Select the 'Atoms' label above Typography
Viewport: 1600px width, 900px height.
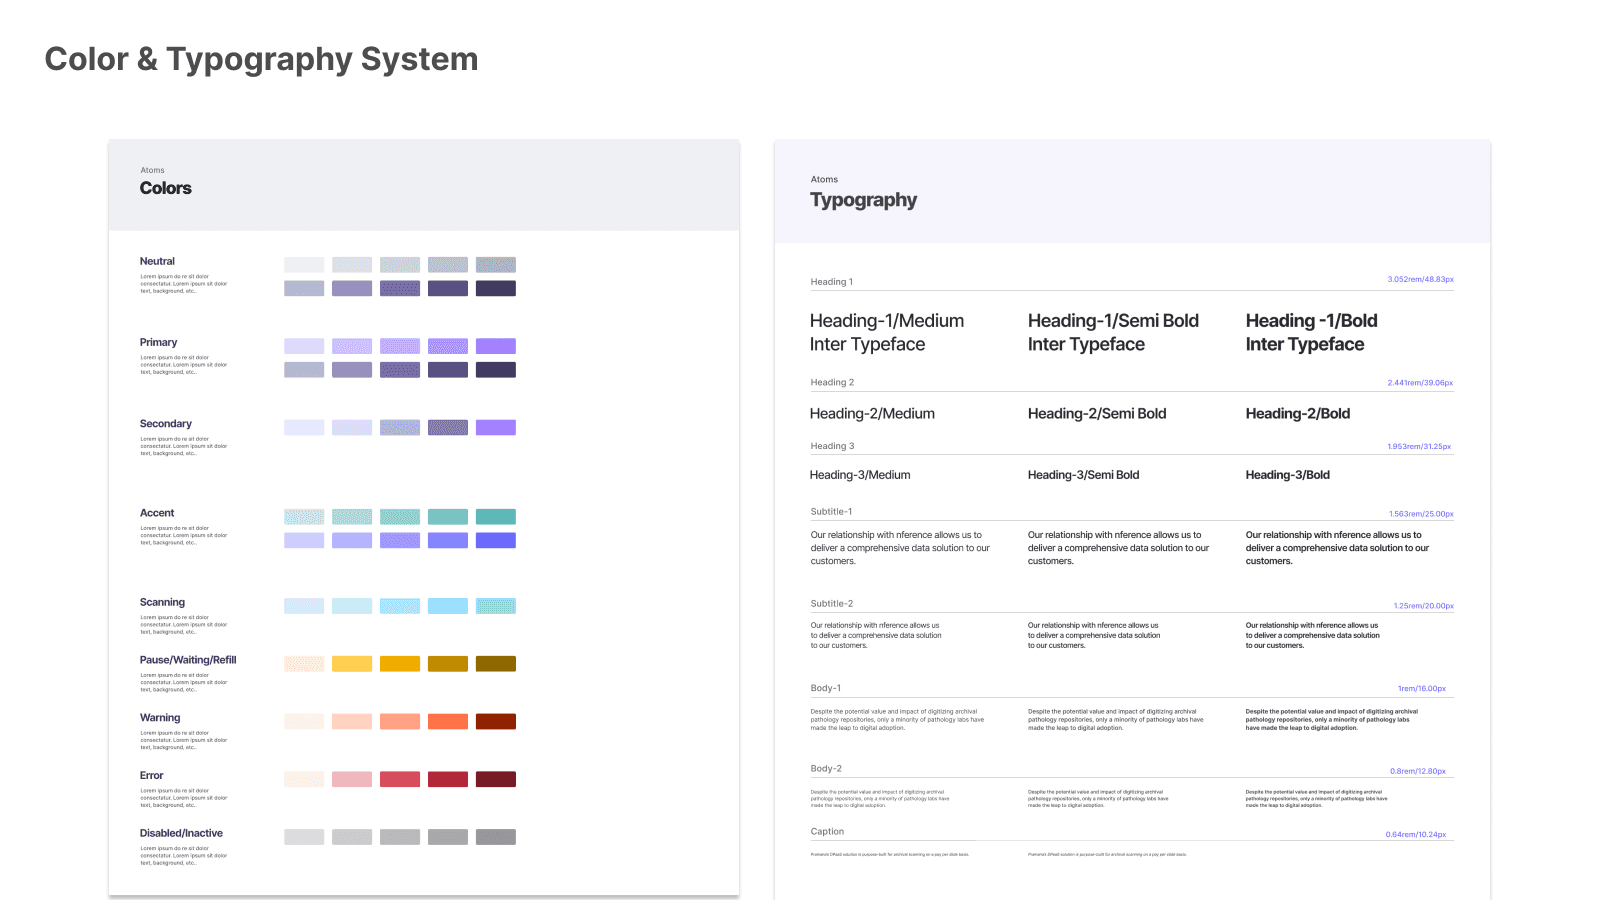pos(824,179)
